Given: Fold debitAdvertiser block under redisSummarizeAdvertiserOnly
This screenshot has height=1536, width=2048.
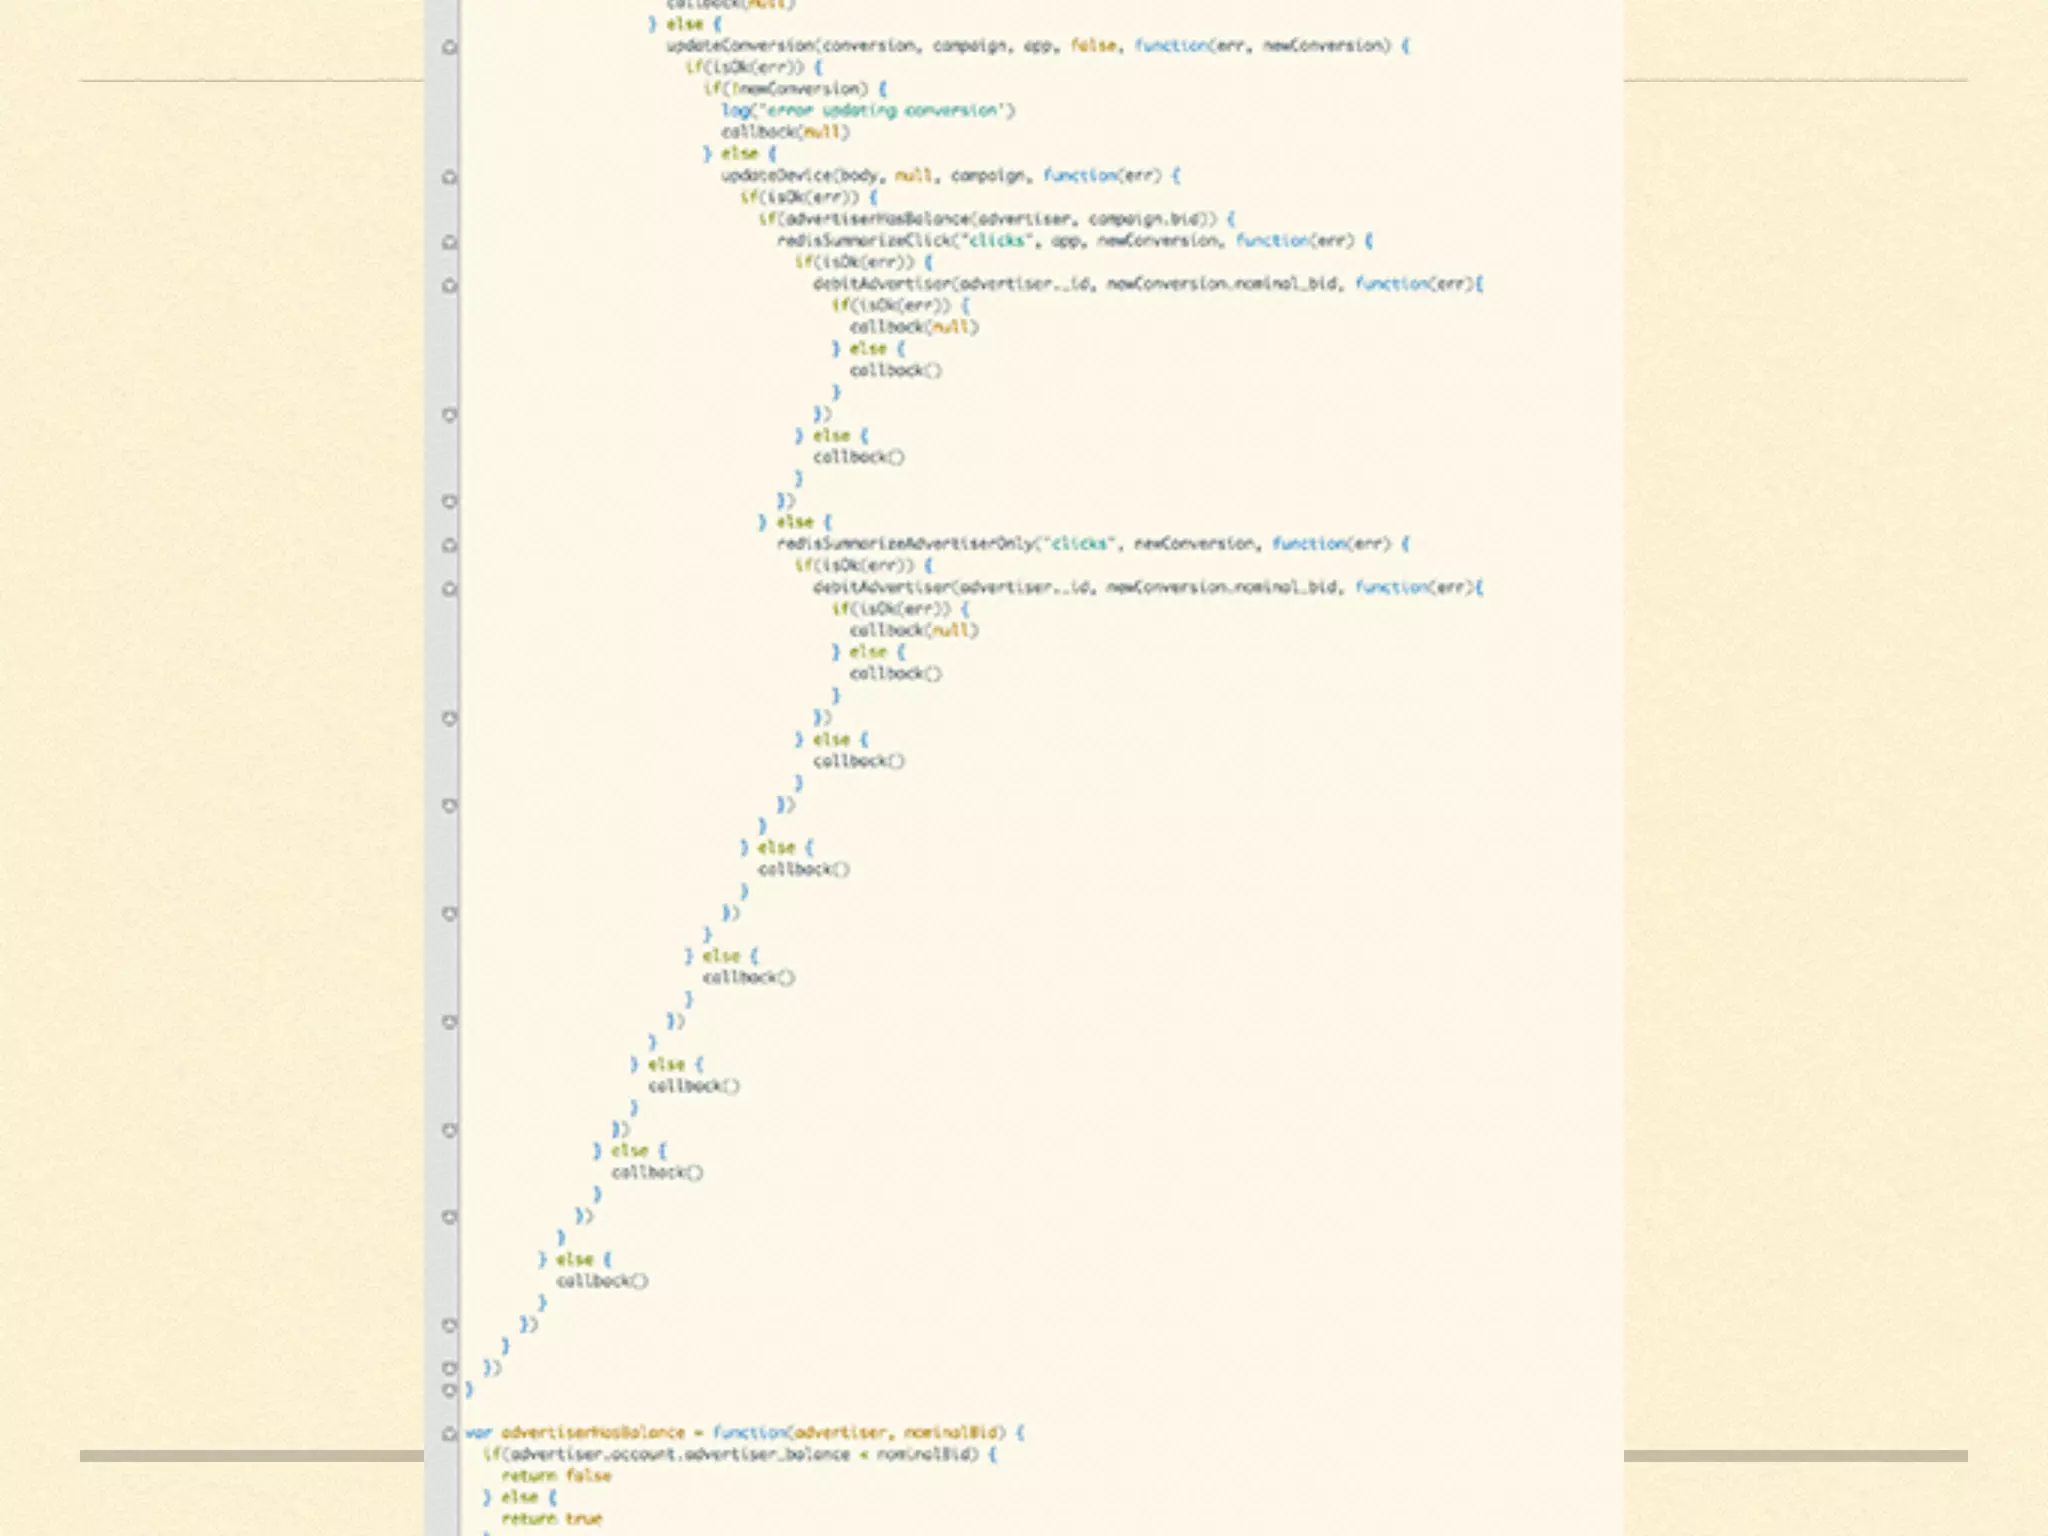Looking at the screenshot, I should (450, 589).
